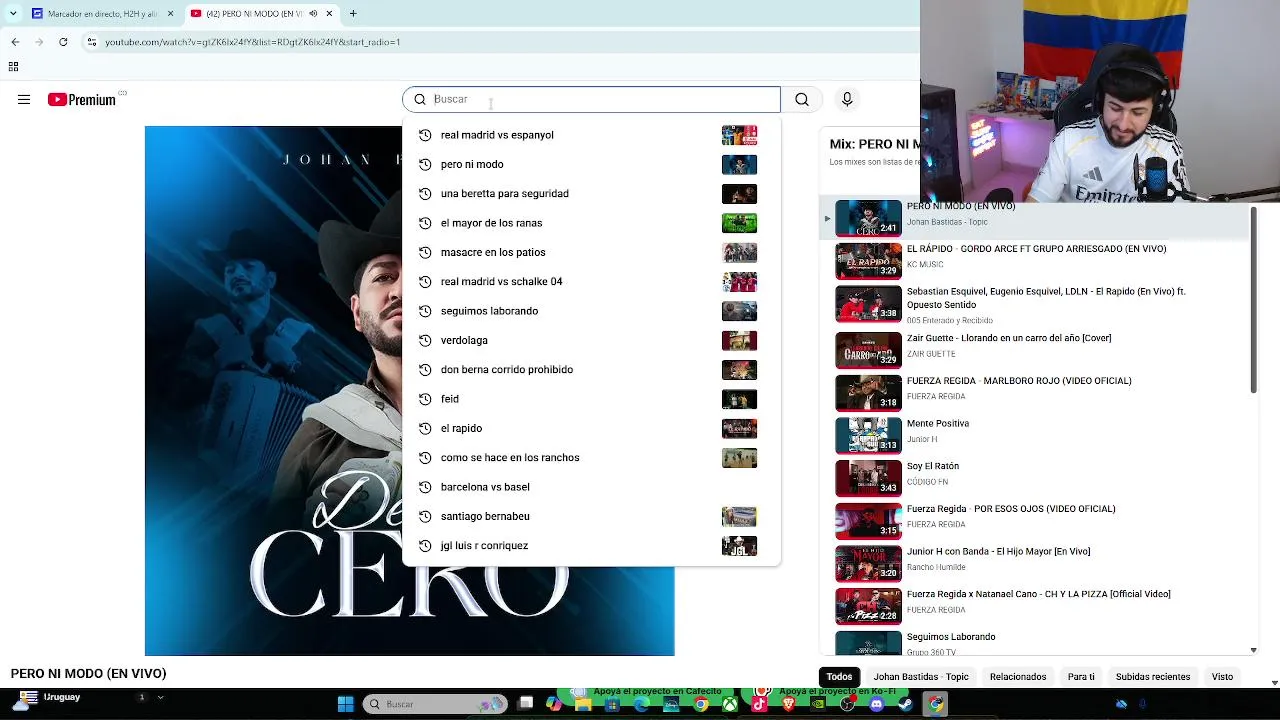Image resolution: width=1280 pixels, height=720 pixels.
Task: Go back to the previous page
Action: tap(15, 42)
